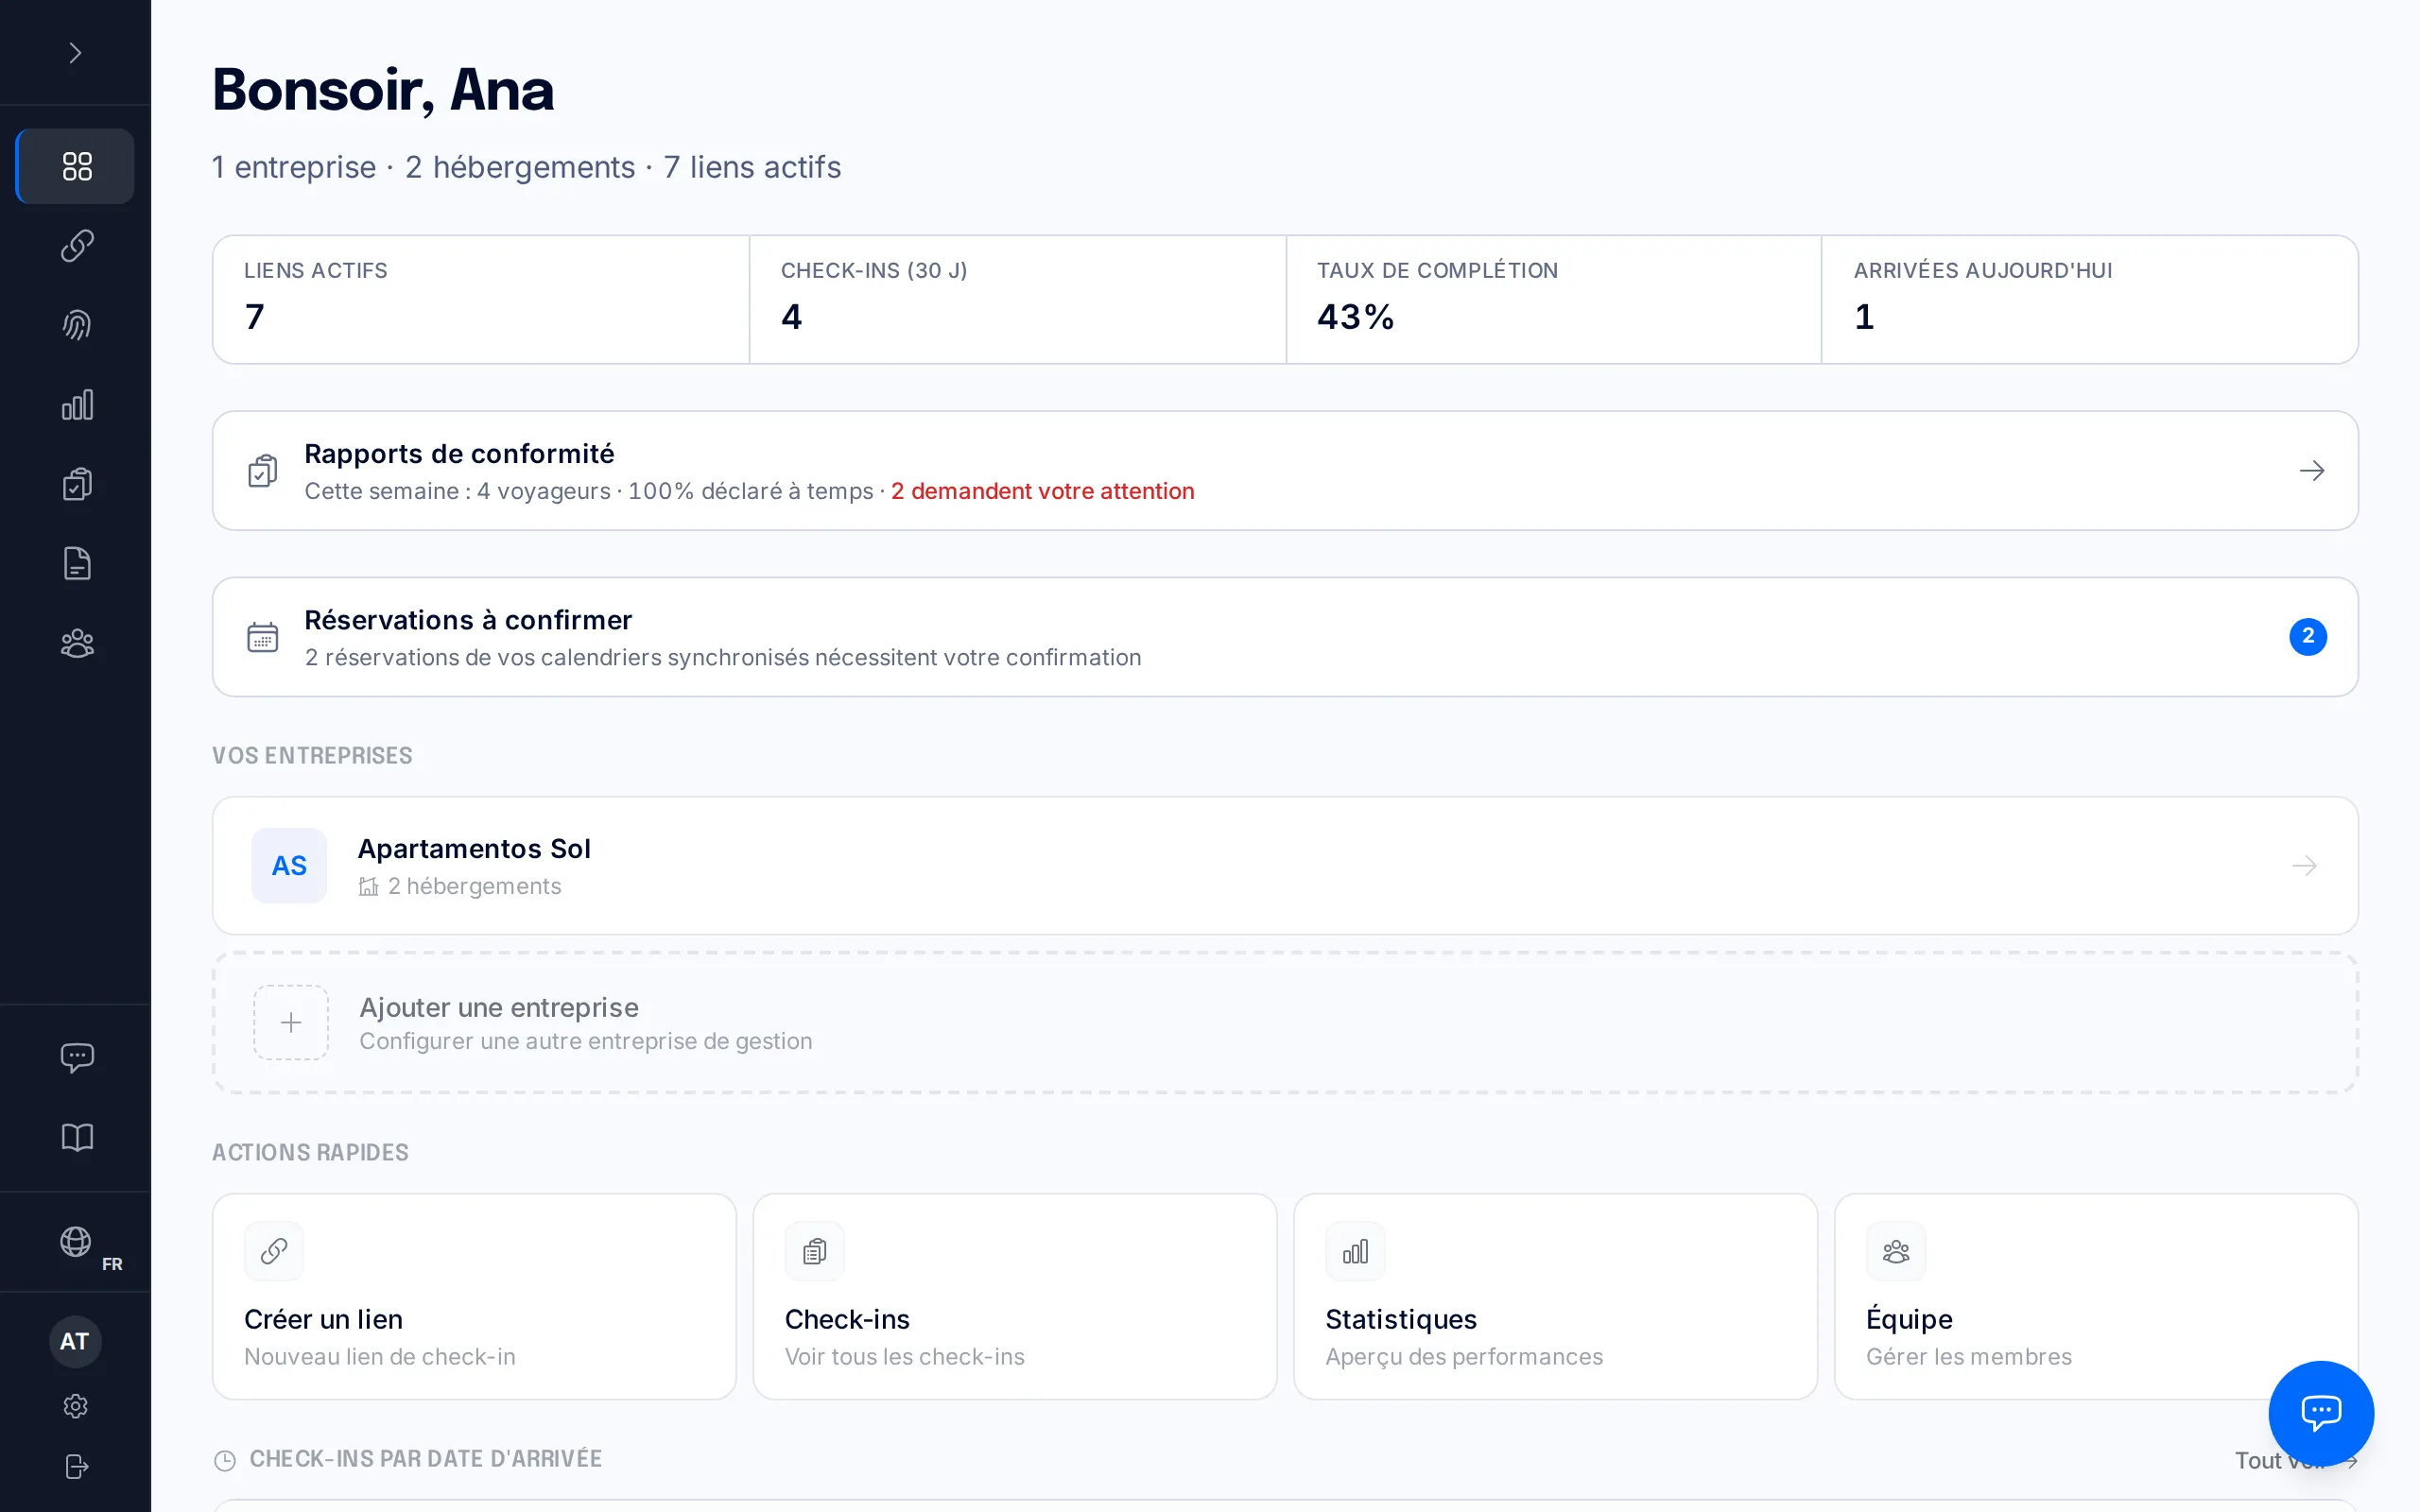Click 'Check-ins par date d'arrivée' heading
This screenshot has height=1512, width=2420.
[425, 1459]
